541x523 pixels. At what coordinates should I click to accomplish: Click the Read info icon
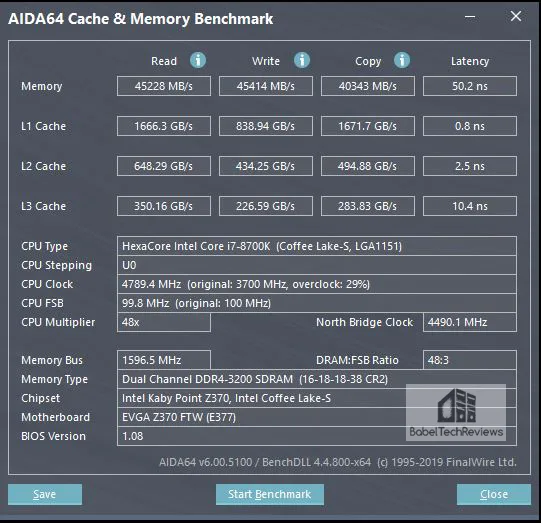click(198, 60)
